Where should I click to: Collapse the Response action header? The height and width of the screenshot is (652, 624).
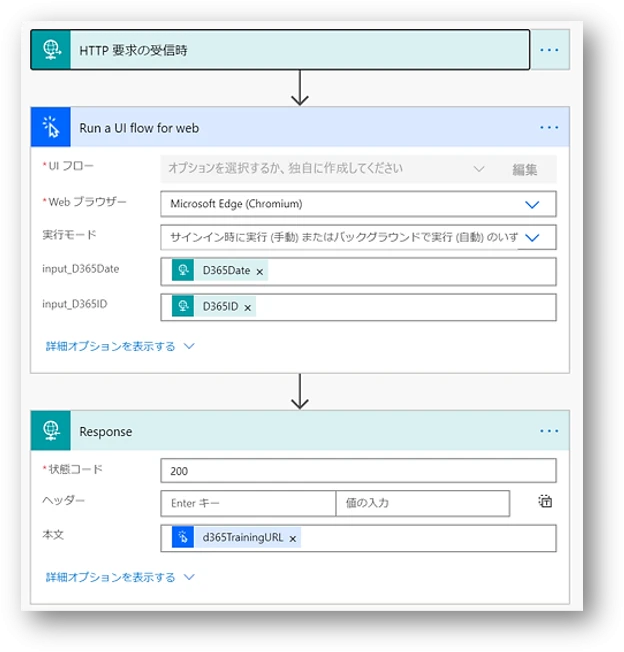[300, 431]
